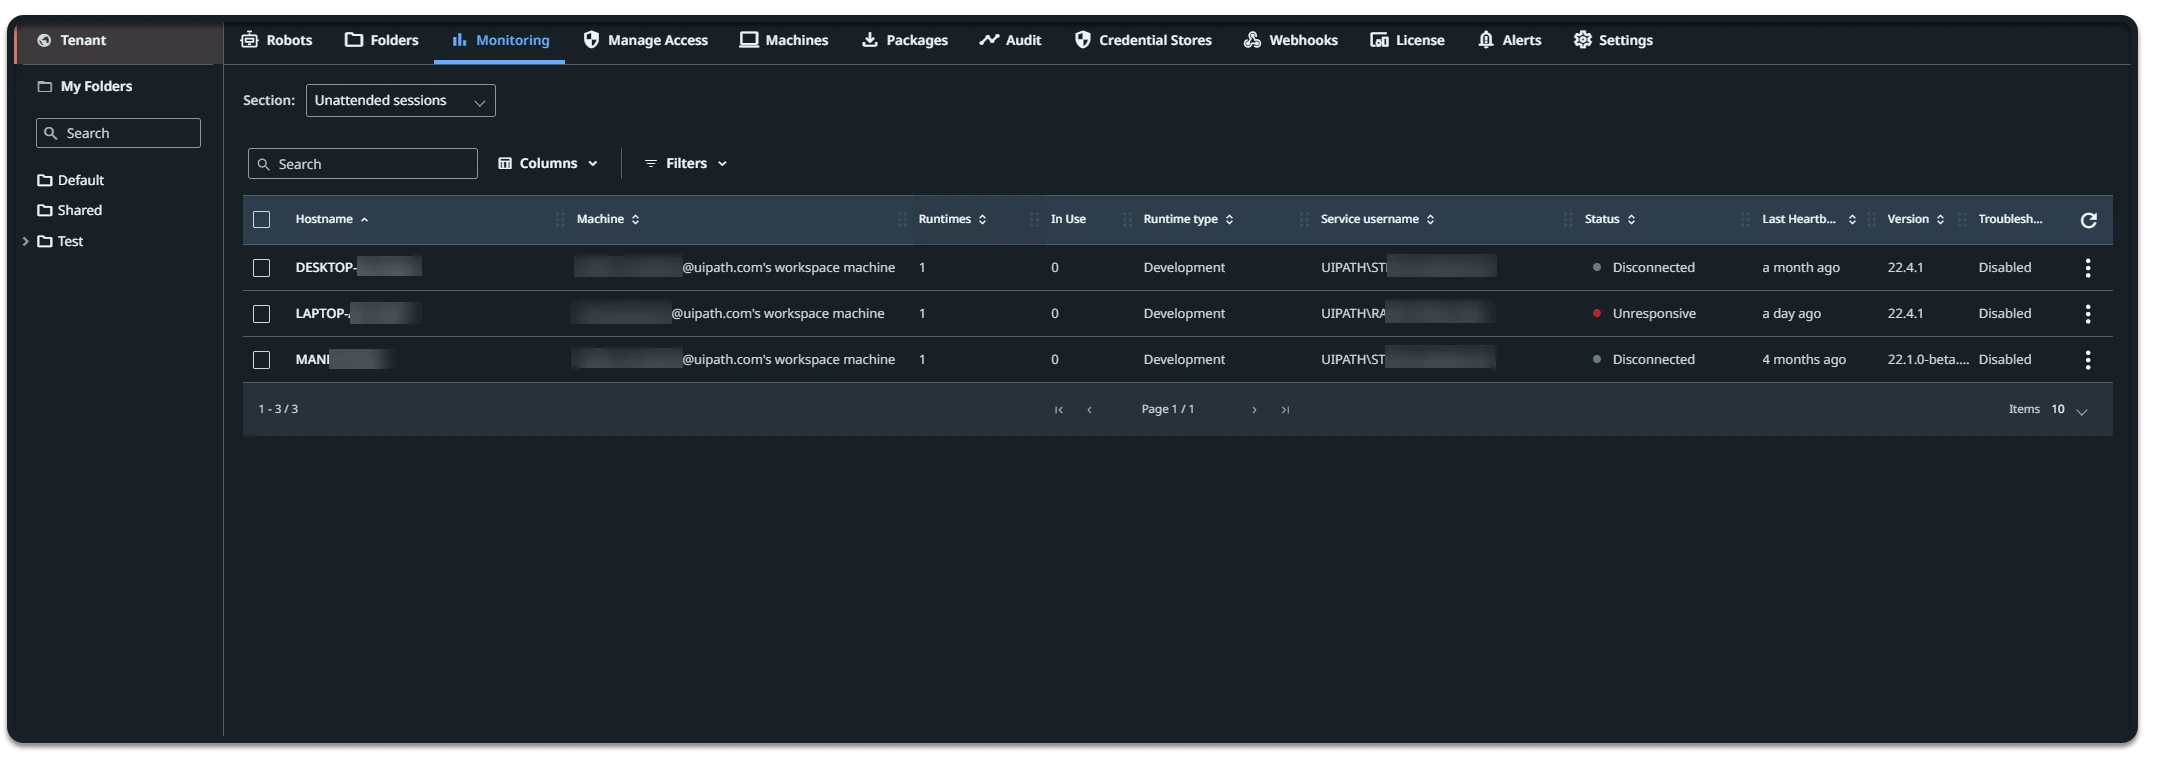Check the LAPTOP row checkbox
Screen dimensions: 2157x767
click(262, 314)
